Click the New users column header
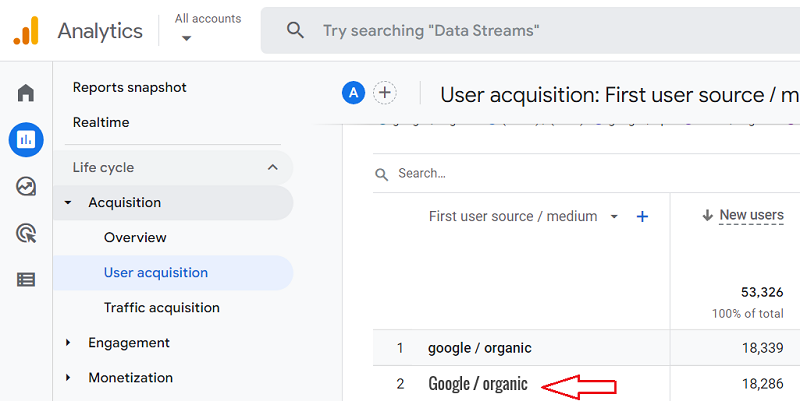This screenshot has width=800, height=401. [752, 215]
